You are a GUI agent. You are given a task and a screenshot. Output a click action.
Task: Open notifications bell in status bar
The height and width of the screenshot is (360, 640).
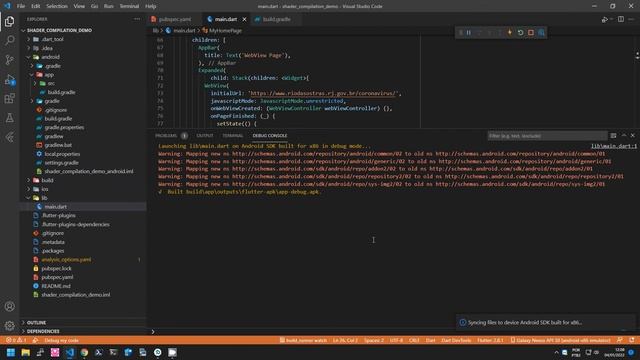click(632, 340)
